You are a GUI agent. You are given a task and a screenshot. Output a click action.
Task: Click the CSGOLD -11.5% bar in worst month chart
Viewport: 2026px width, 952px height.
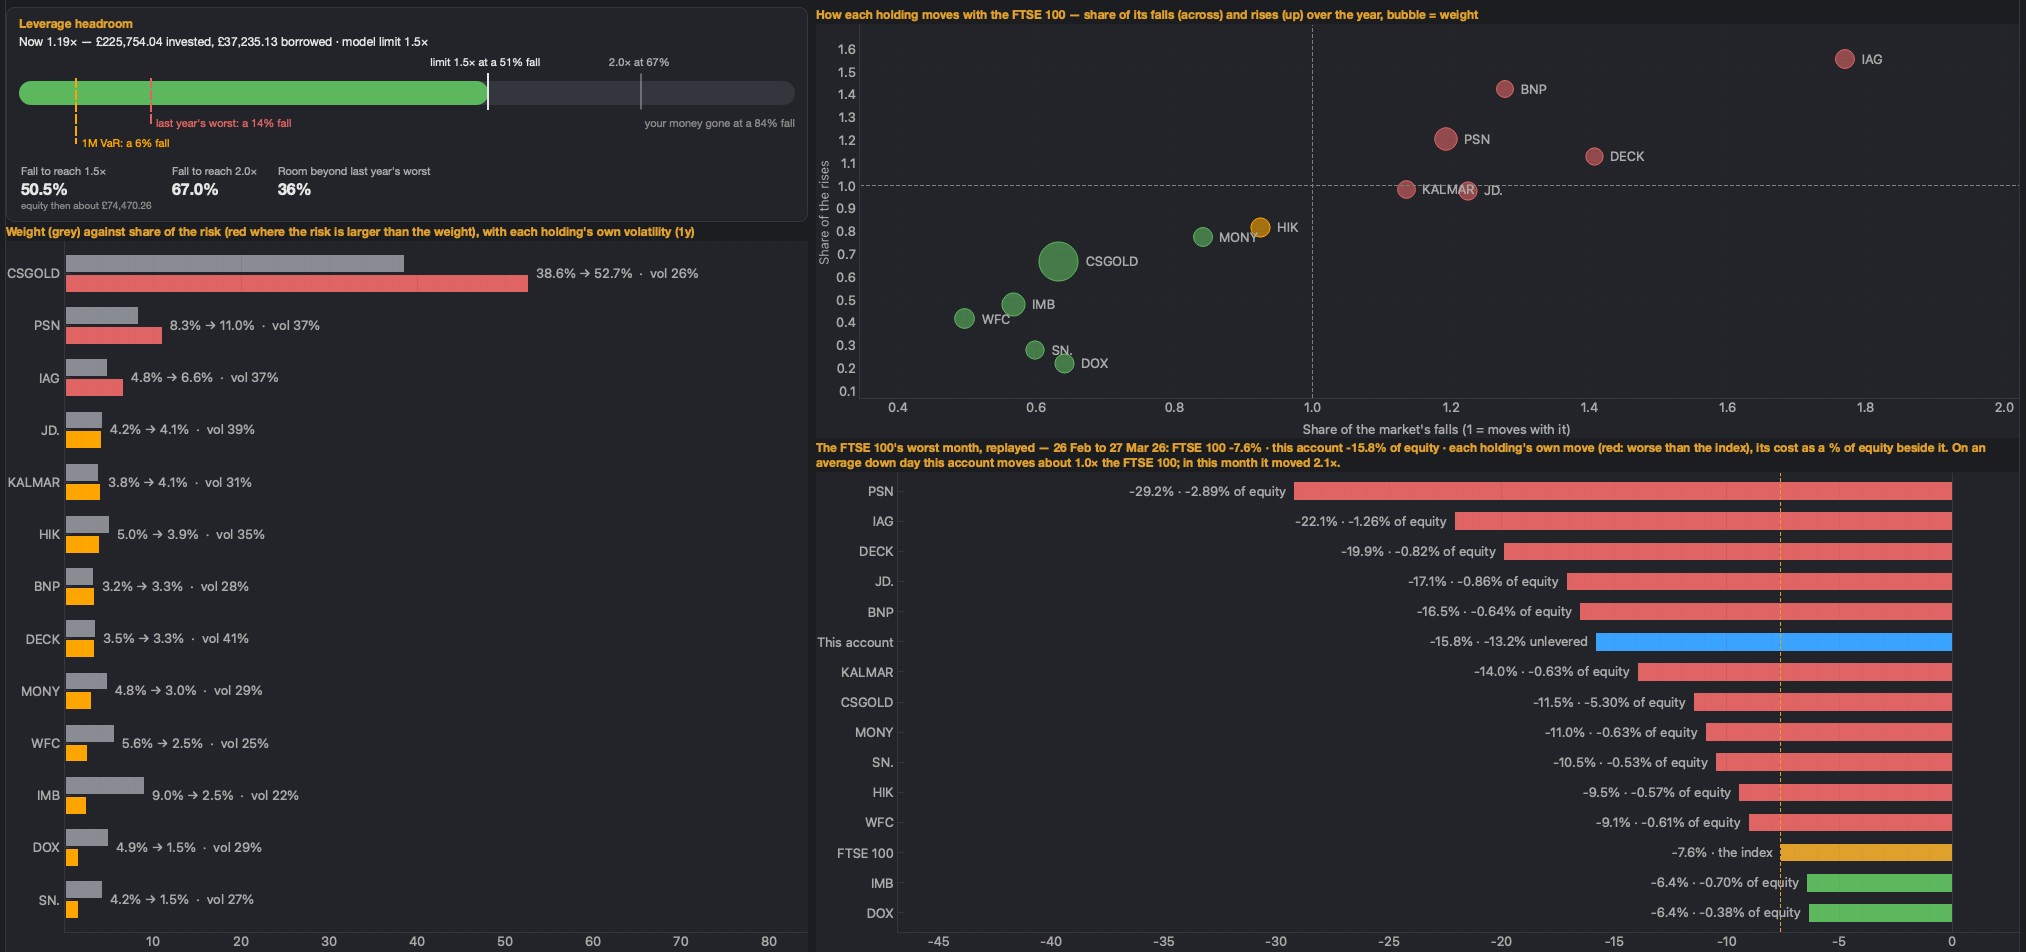click(1823, 702)
